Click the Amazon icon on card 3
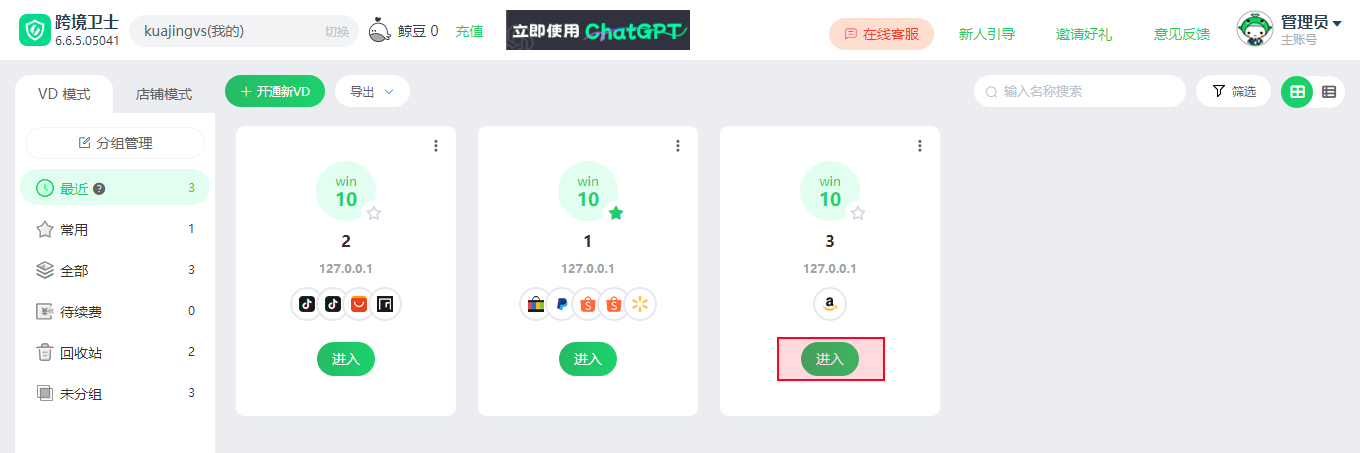 click(830, 305)
